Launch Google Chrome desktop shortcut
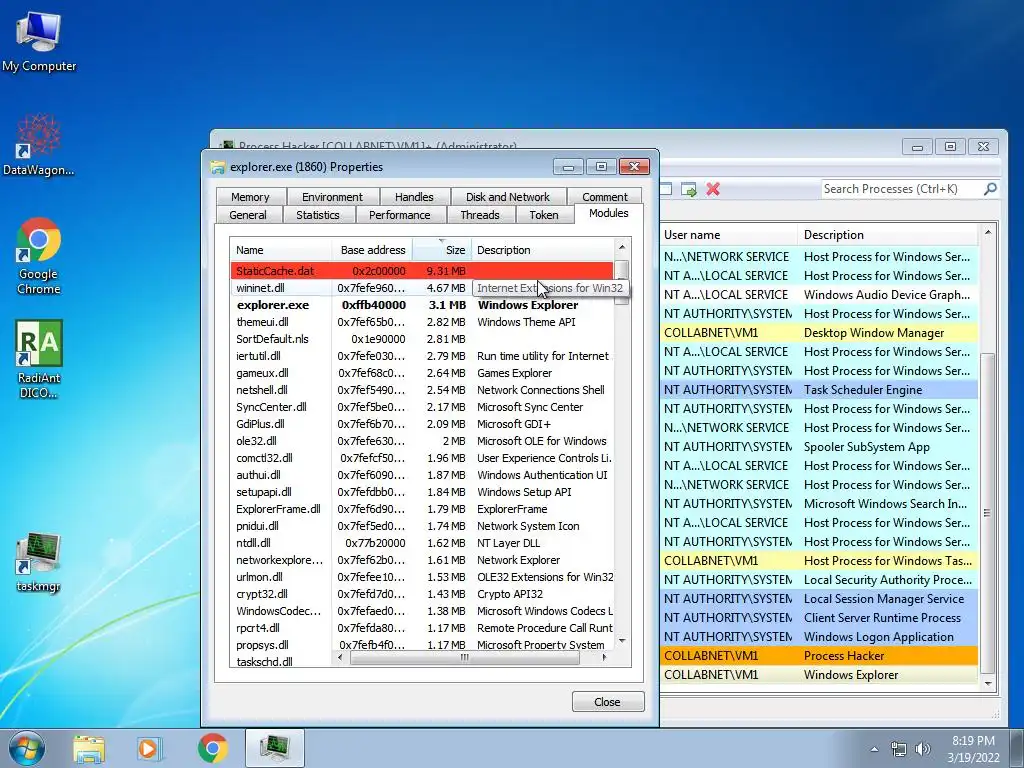The width and height of the screenshot is (1024, 768). [39, 256]
